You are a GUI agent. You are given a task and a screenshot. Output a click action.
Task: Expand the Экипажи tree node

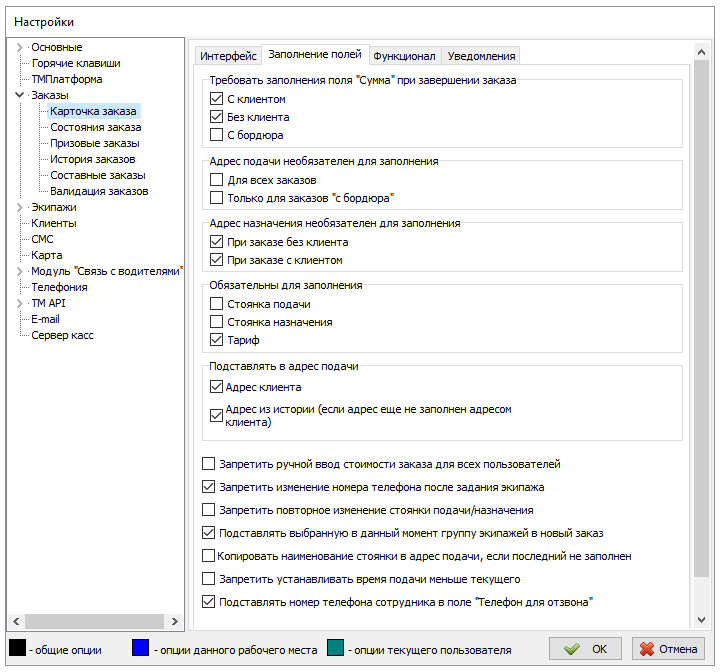coord(19,207)
